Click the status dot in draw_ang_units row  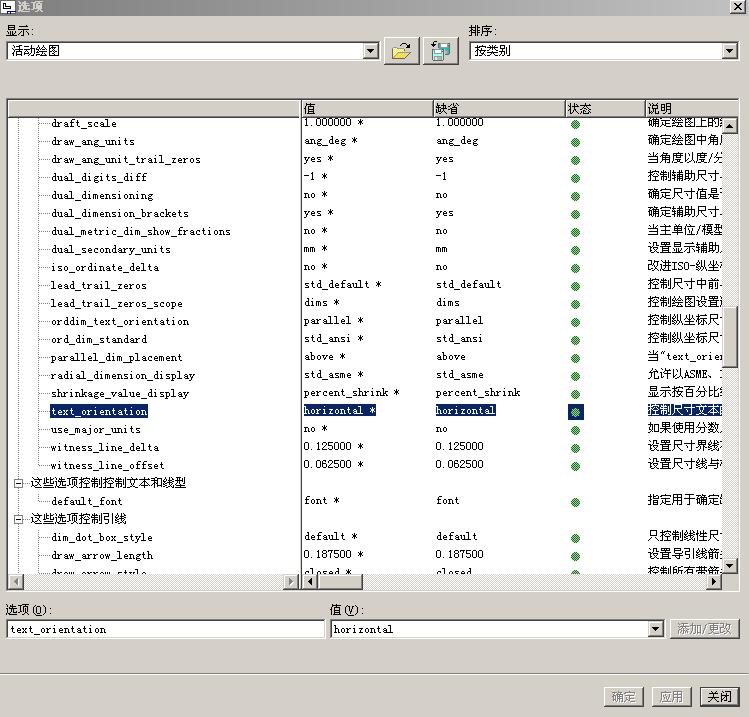[x=576, y=142]
